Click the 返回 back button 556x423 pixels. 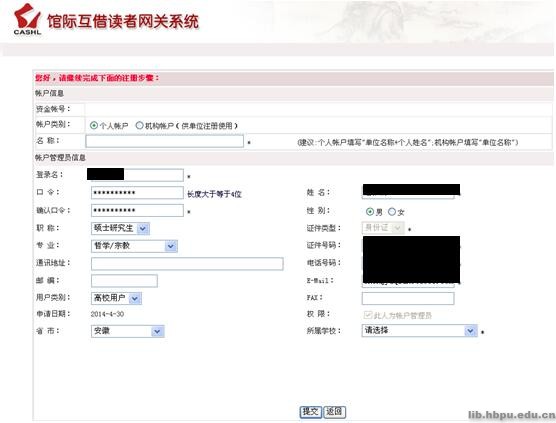(334, 412)
